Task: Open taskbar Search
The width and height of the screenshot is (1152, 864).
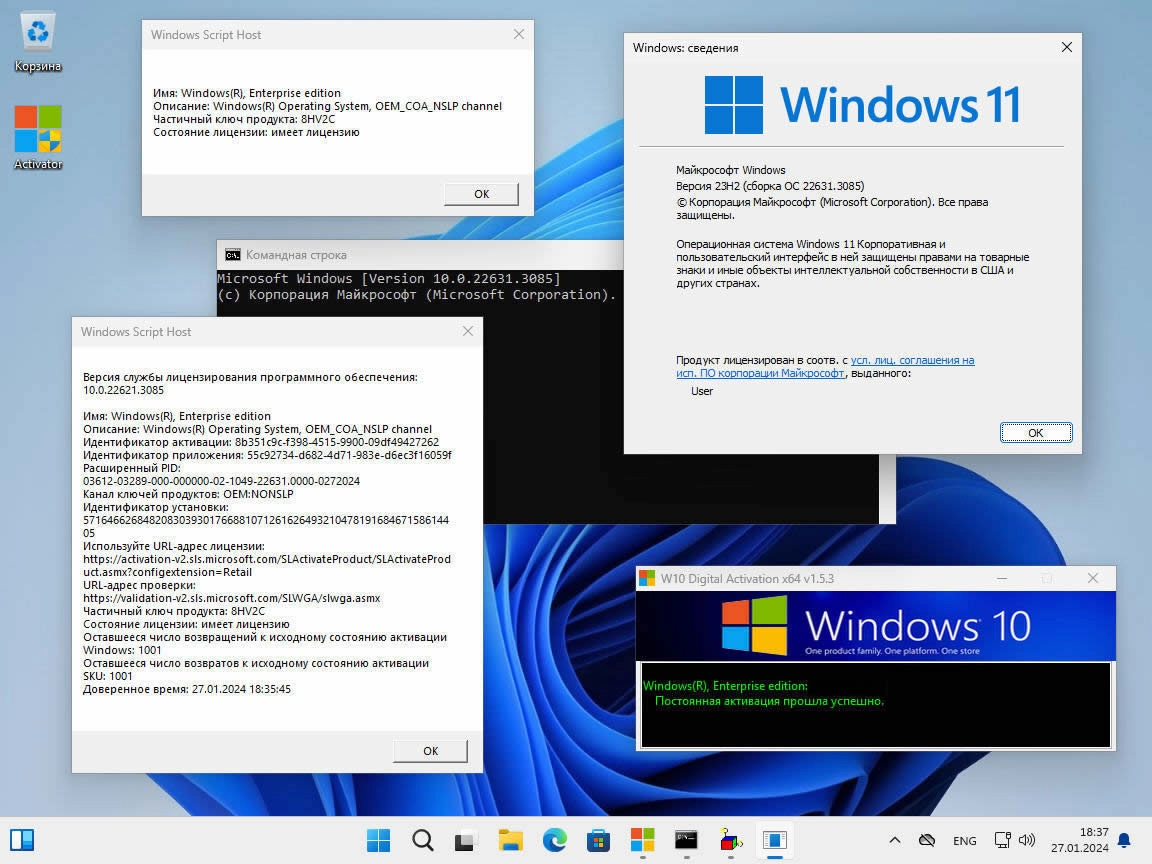Action: pyautogui.click(x=422, y=840)
